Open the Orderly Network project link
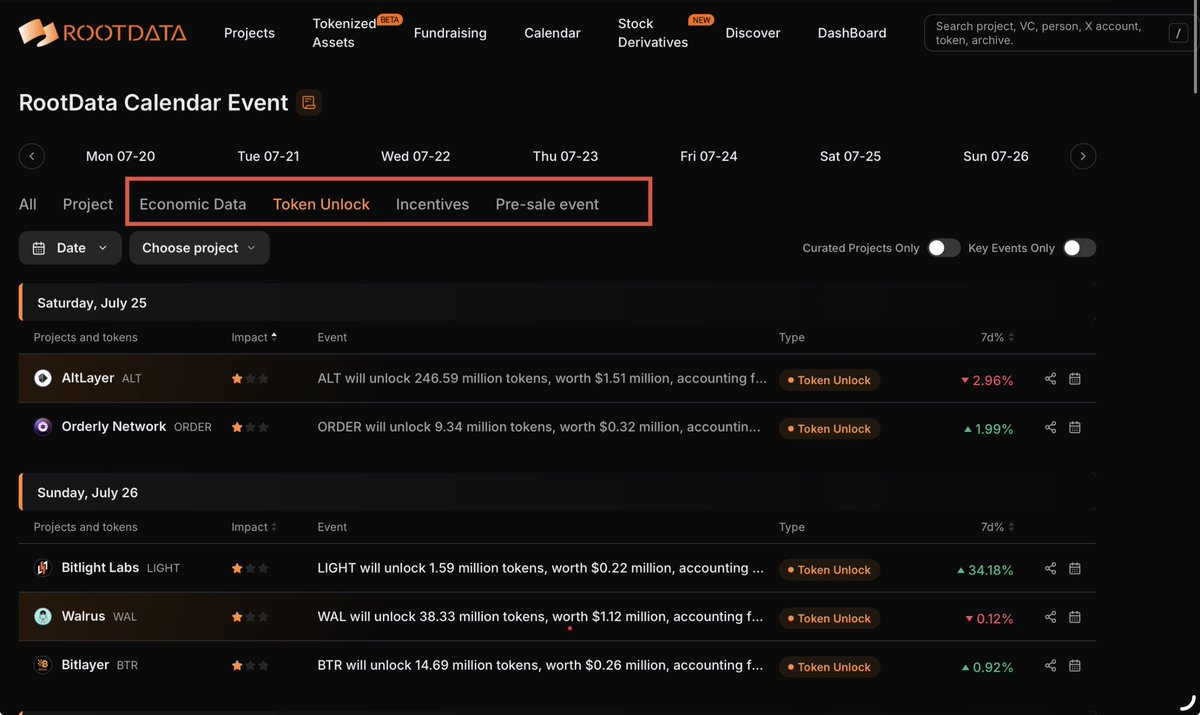The width and height of the screenshot is (1200, 715). coord(114,426)
